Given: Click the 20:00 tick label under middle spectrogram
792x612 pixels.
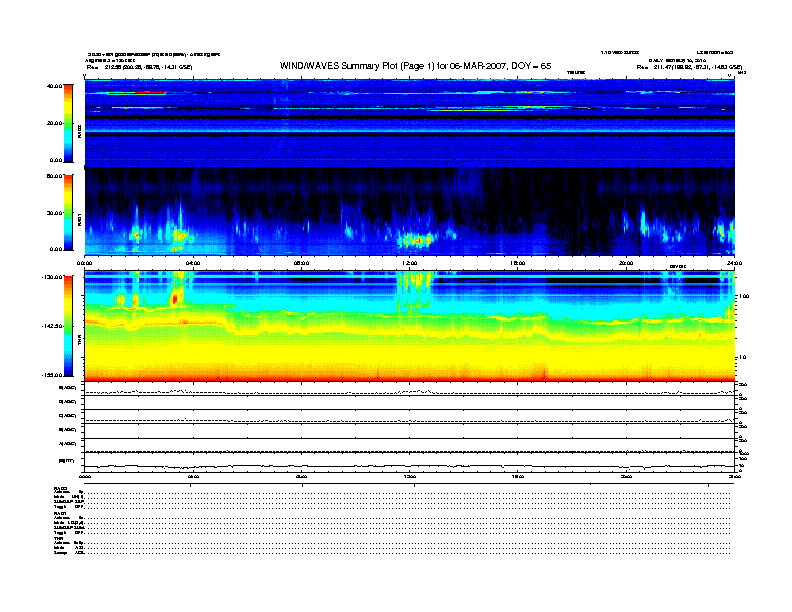Looking at the screenshot, I should [626, 263].
